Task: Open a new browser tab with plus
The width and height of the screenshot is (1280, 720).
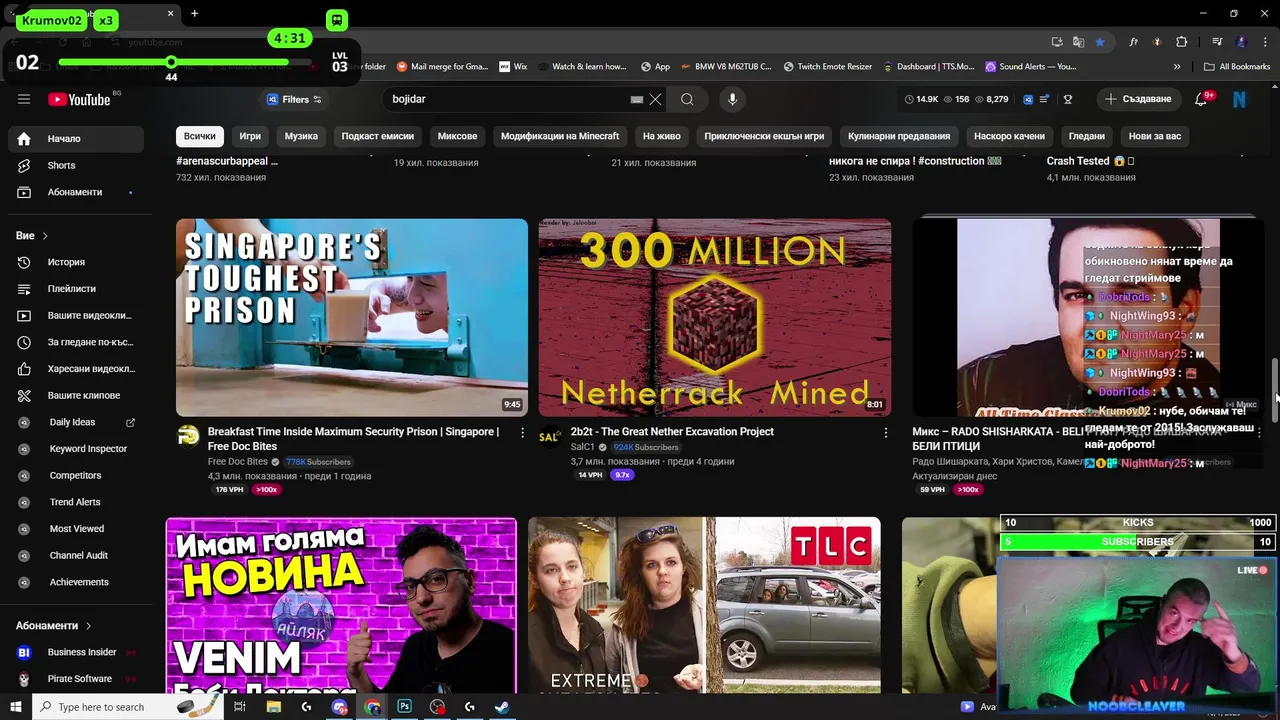Action: [195, 13]
